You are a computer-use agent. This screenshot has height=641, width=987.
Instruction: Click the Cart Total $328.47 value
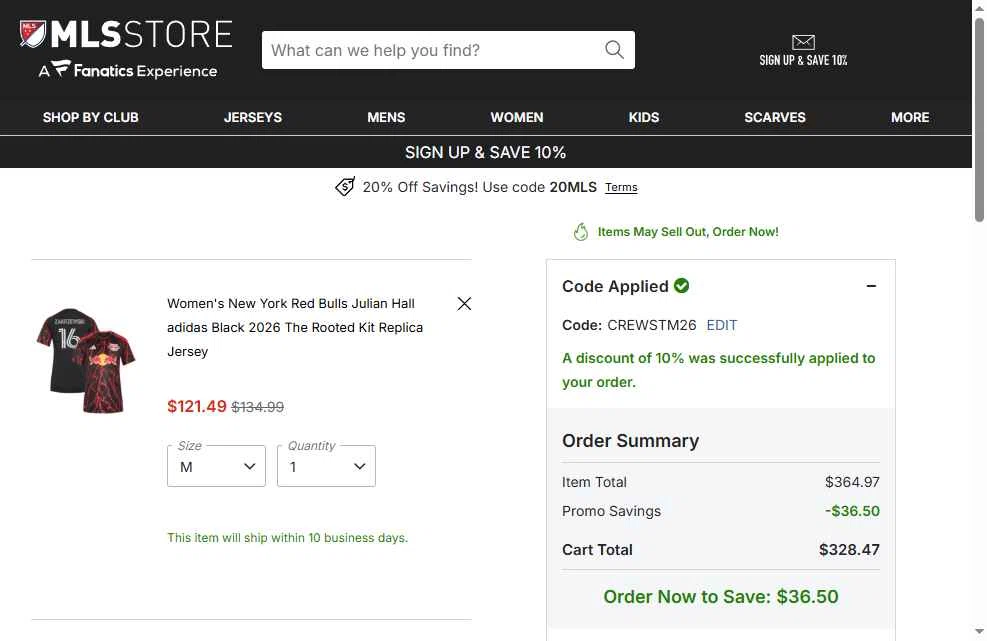pos(849,550)
